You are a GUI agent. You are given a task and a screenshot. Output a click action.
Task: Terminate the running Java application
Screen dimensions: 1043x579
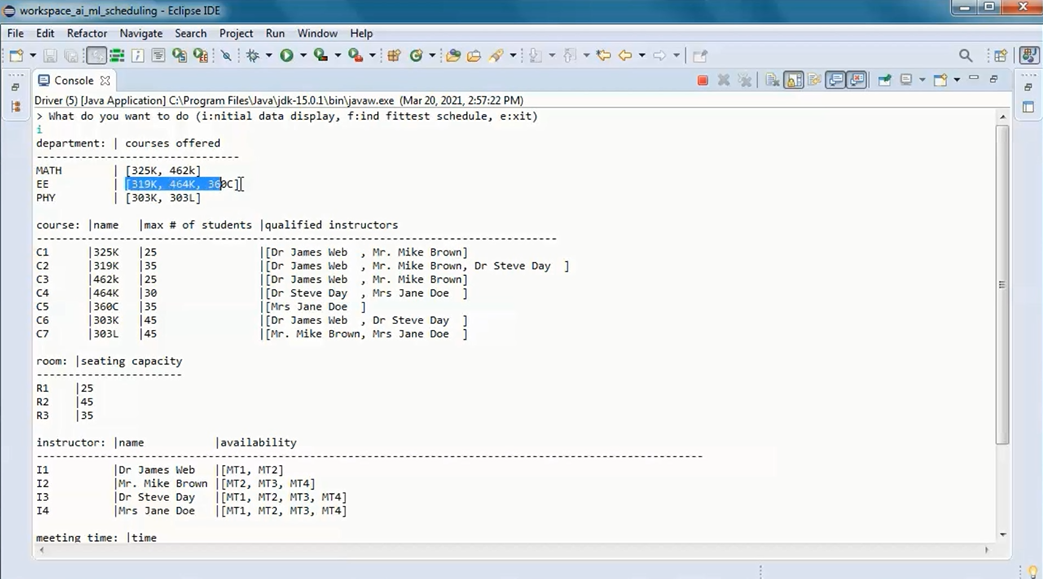702,80
